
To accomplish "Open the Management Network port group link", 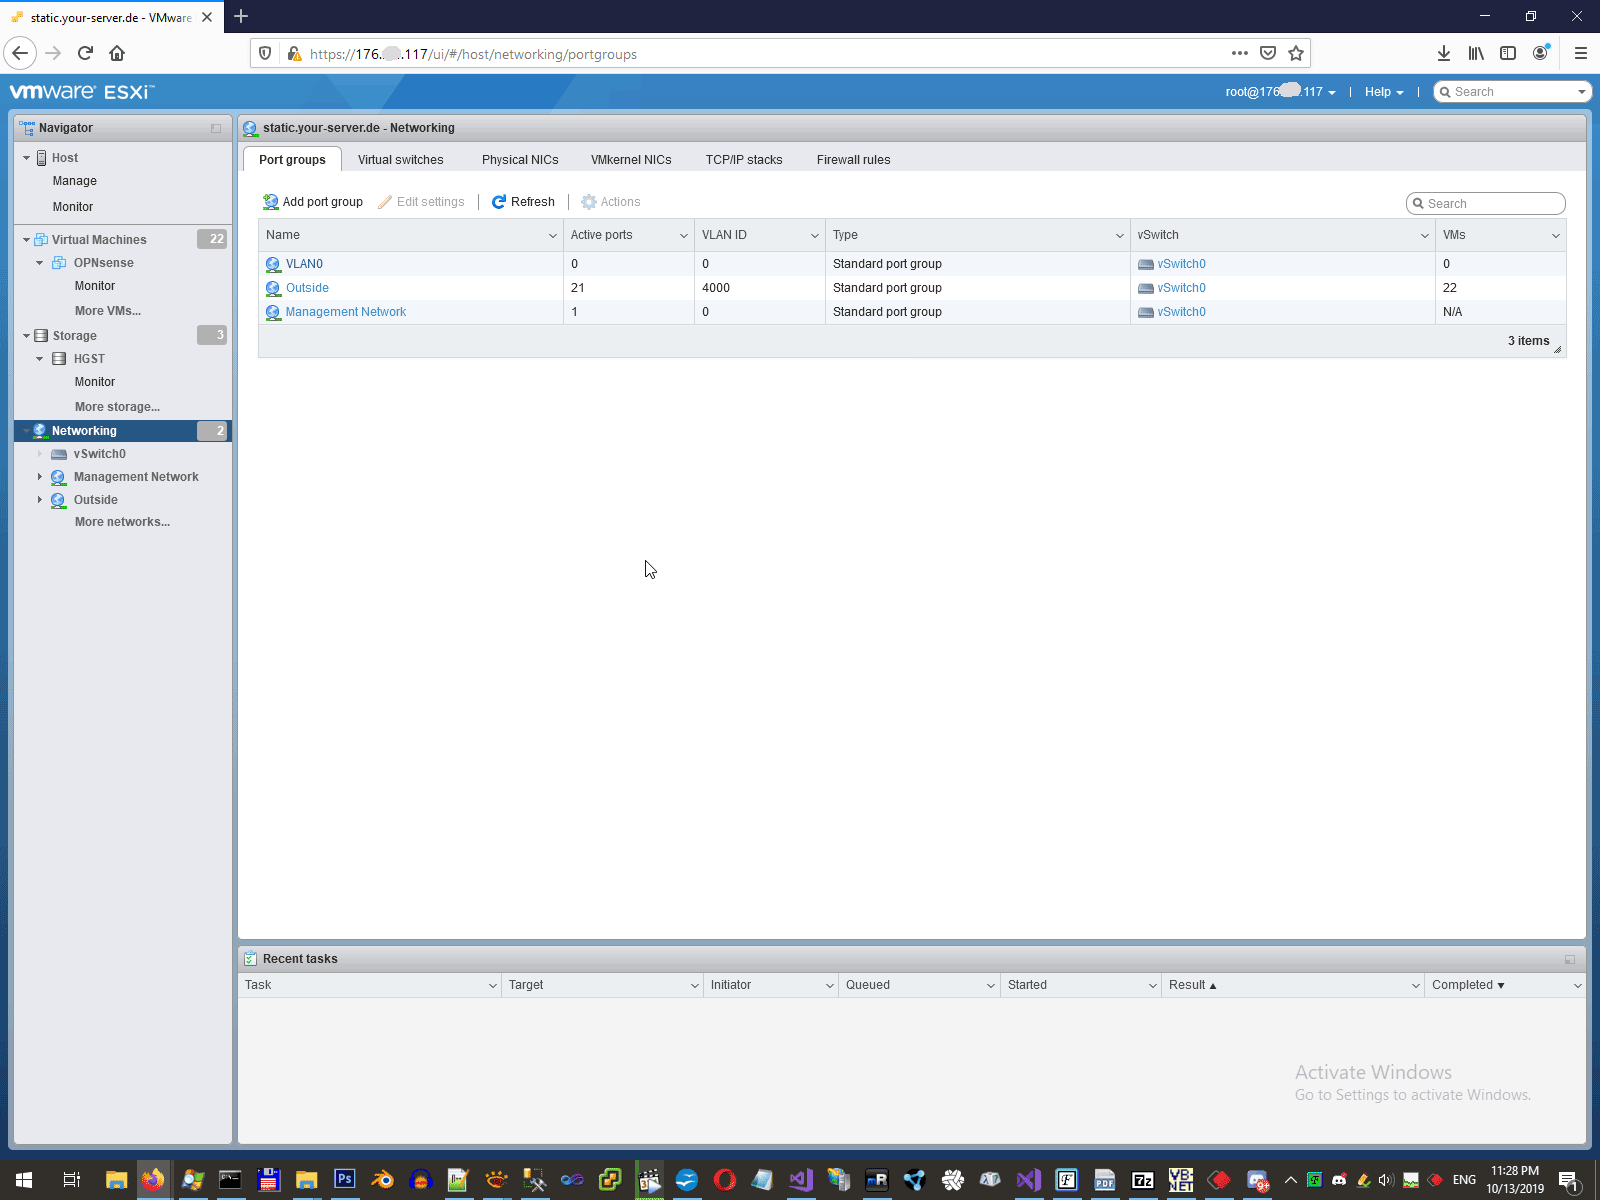I will pyautogui.click(x=346, y=312).
